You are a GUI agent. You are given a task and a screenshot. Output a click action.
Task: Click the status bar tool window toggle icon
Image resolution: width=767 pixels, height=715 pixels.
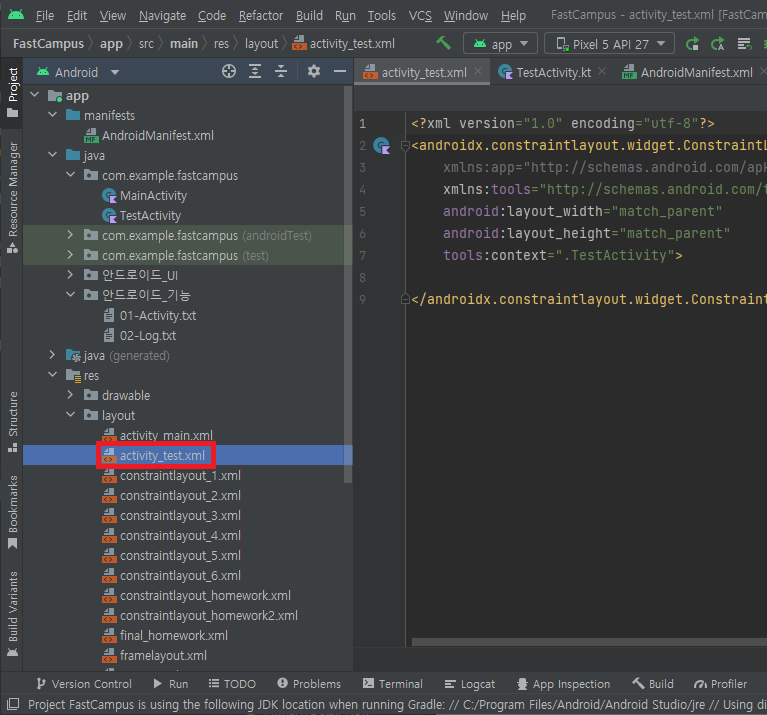click(x=13, y=704)
